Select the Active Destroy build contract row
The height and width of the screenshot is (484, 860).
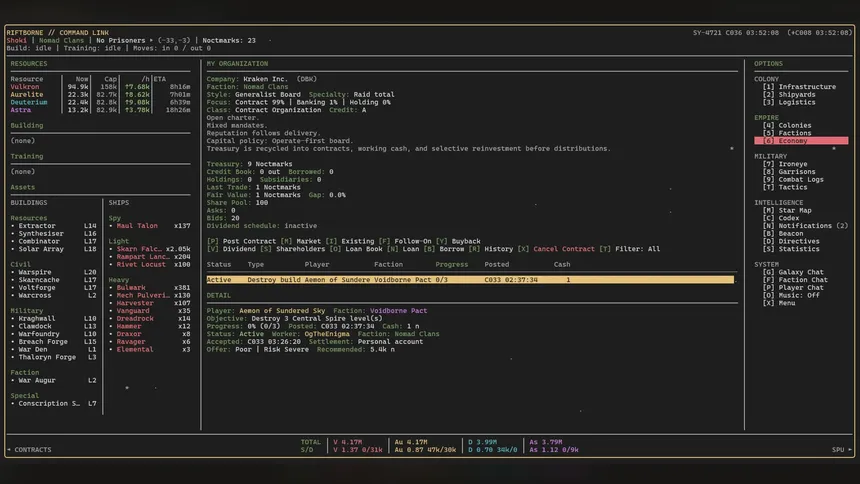(470, 280)
